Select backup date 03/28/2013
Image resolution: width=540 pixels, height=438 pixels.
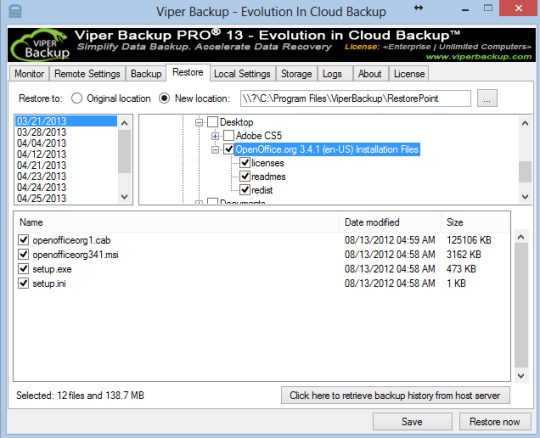click(x=66, y=132)
